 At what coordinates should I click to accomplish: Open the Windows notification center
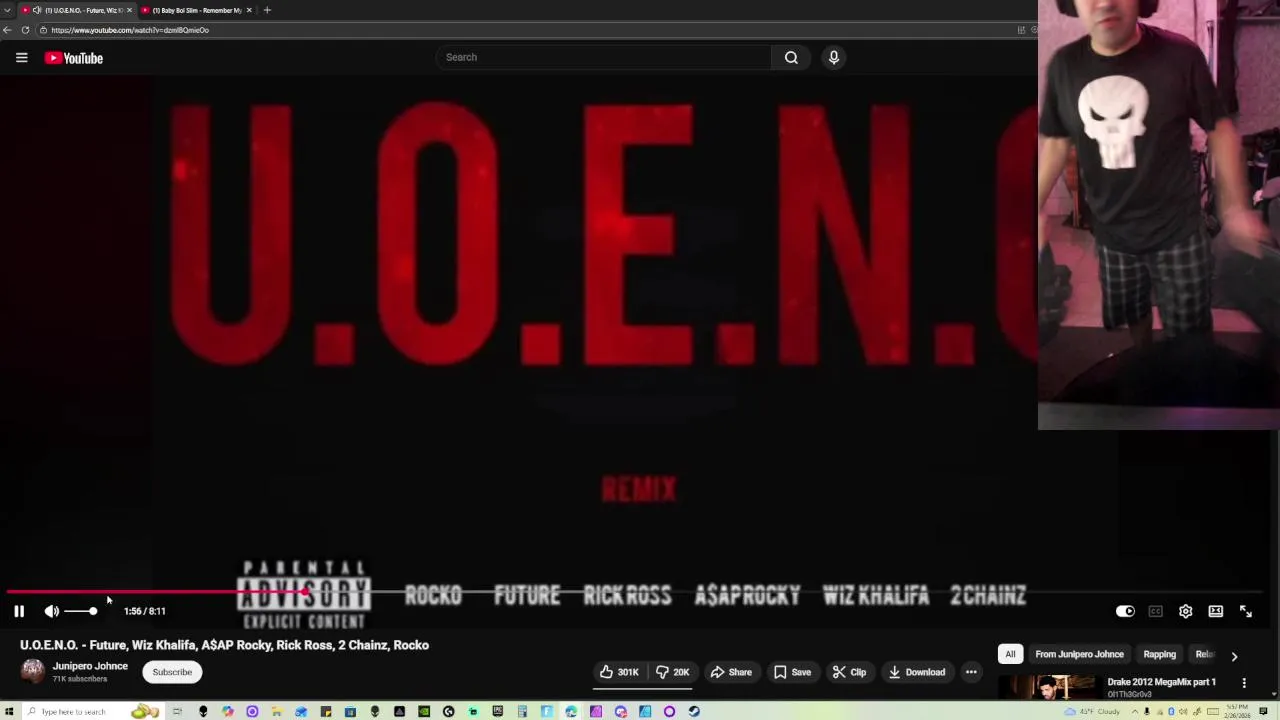click(x=1263, y=712)
